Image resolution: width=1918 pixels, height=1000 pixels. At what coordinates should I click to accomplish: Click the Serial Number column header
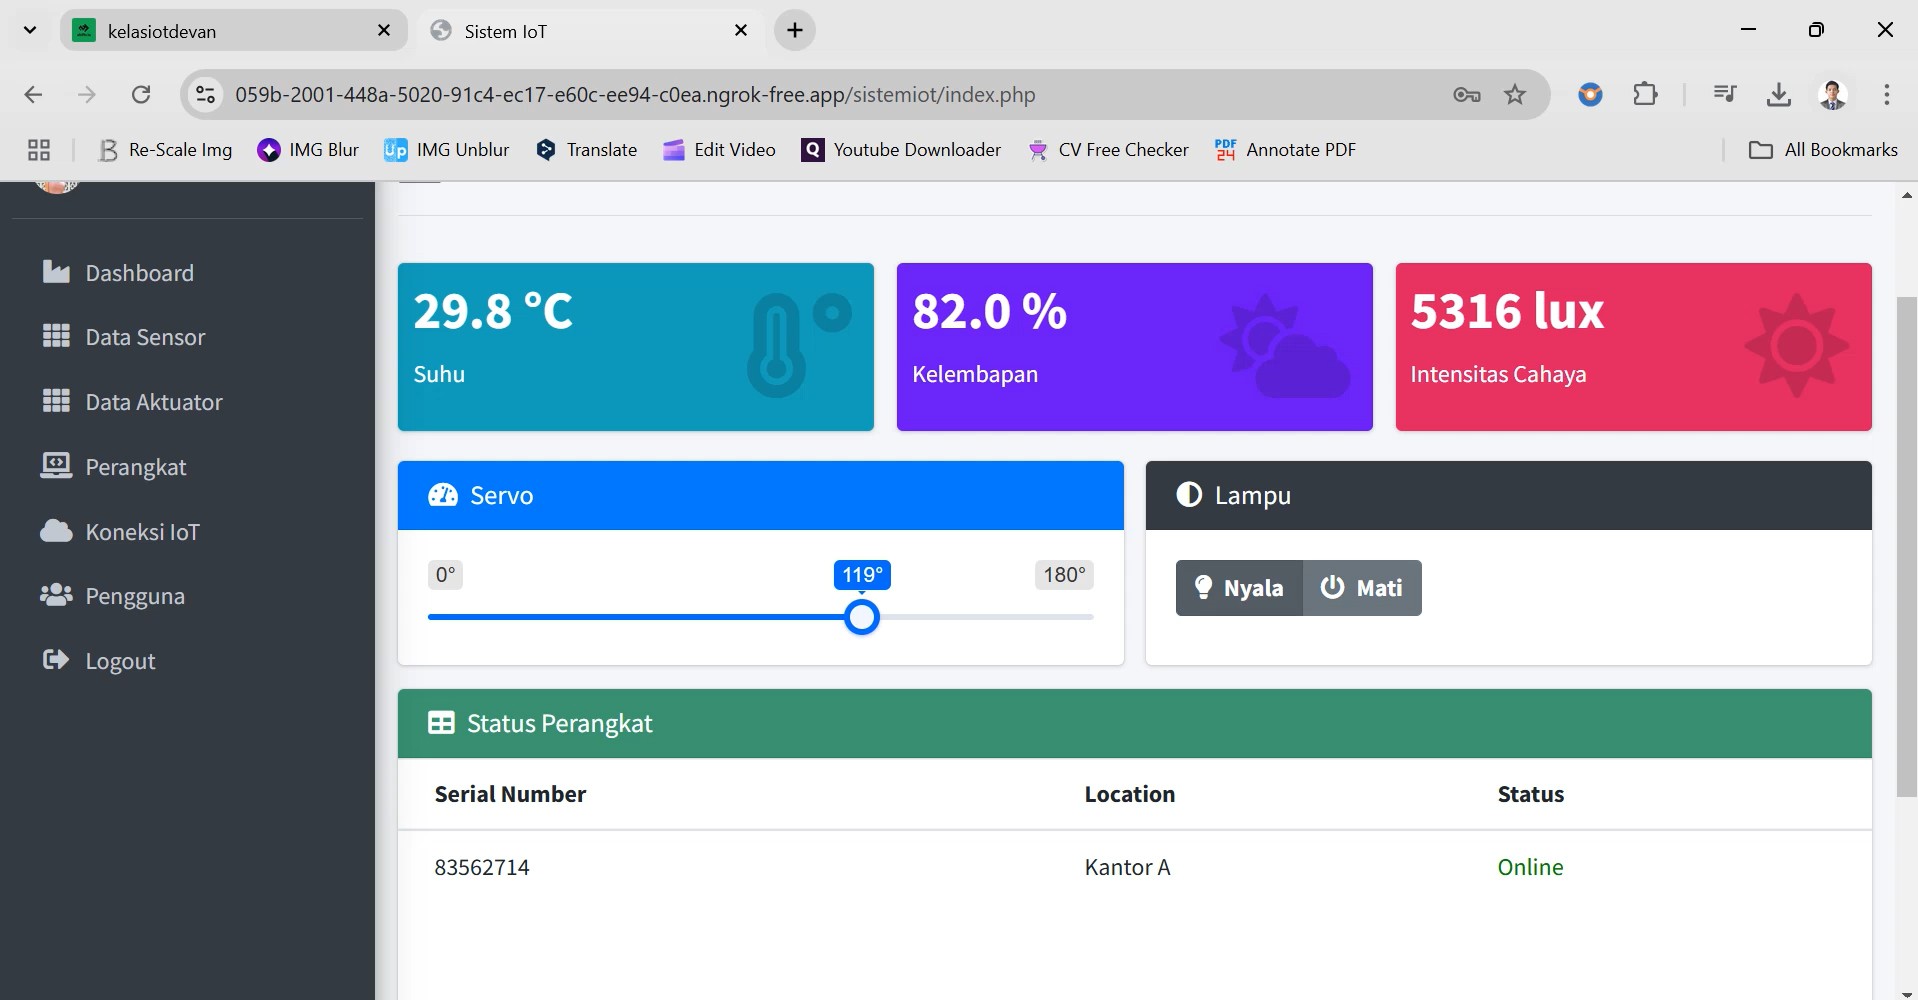pyautogui.click(x=510, y=794)
